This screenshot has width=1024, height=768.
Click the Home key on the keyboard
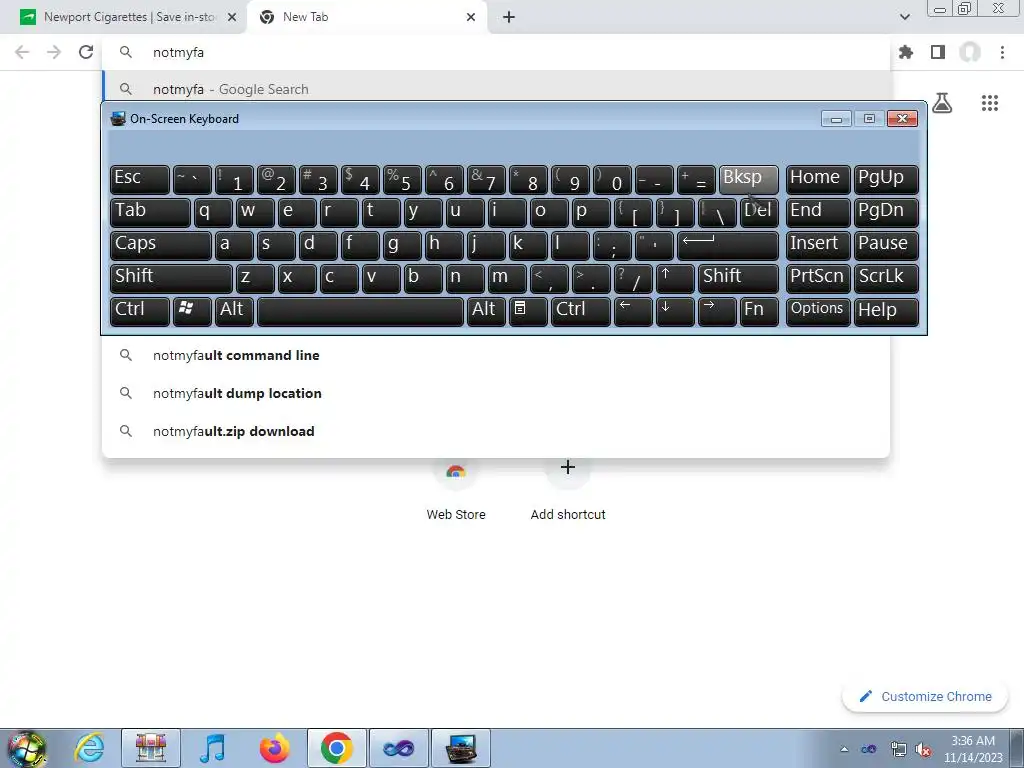click(x=818, y=179)
